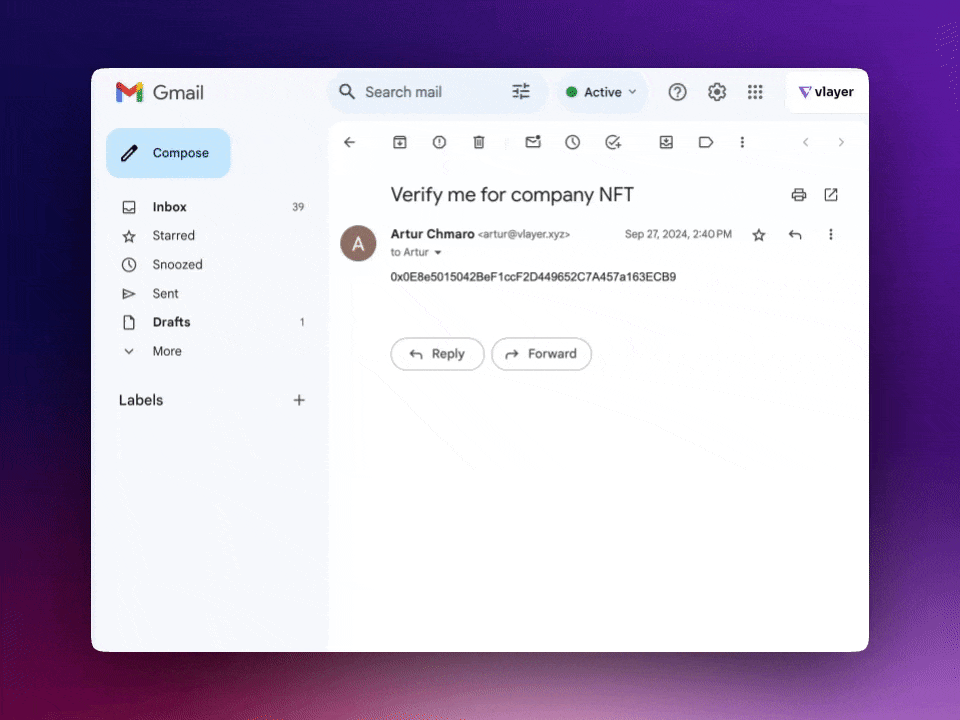The image size is (960, 720).
Task: Delete the email with the trash icon
Action: (x=479, y=143)
